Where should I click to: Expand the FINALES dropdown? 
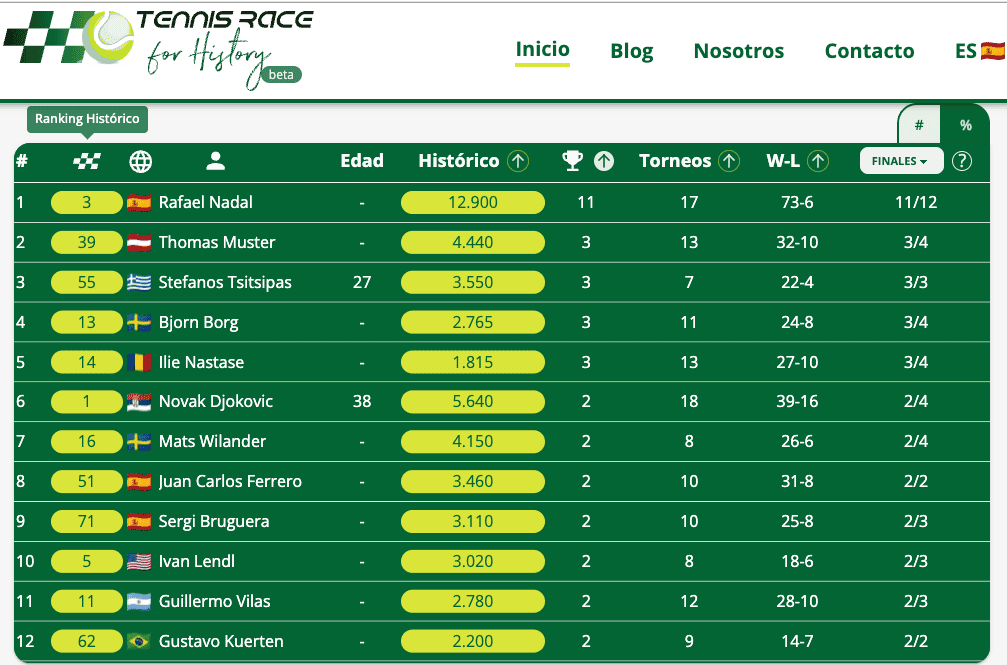[900, 161]
